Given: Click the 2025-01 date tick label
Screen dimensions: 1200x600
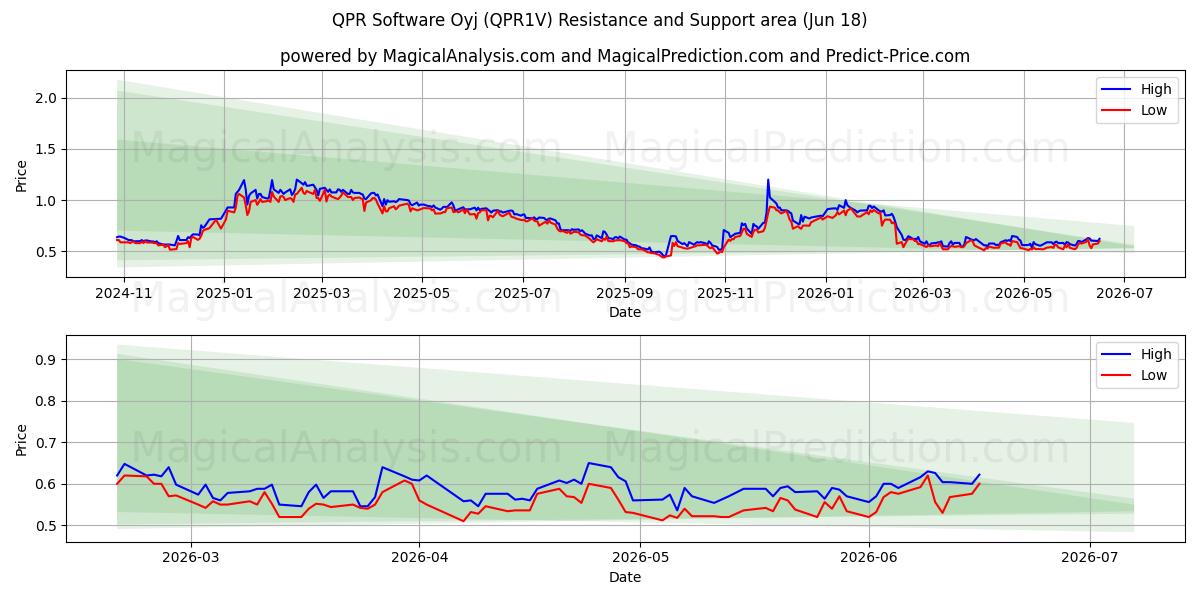Looking at the screenshot, I should 224,294.
